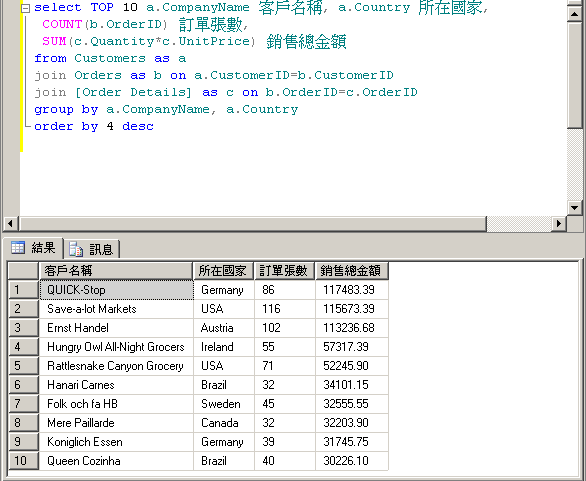Image resolution: width=586 pixels, height=481 pixels.
Task: Click the Rattlesnake Canyon Grocery cell
Action: [116, 366]
